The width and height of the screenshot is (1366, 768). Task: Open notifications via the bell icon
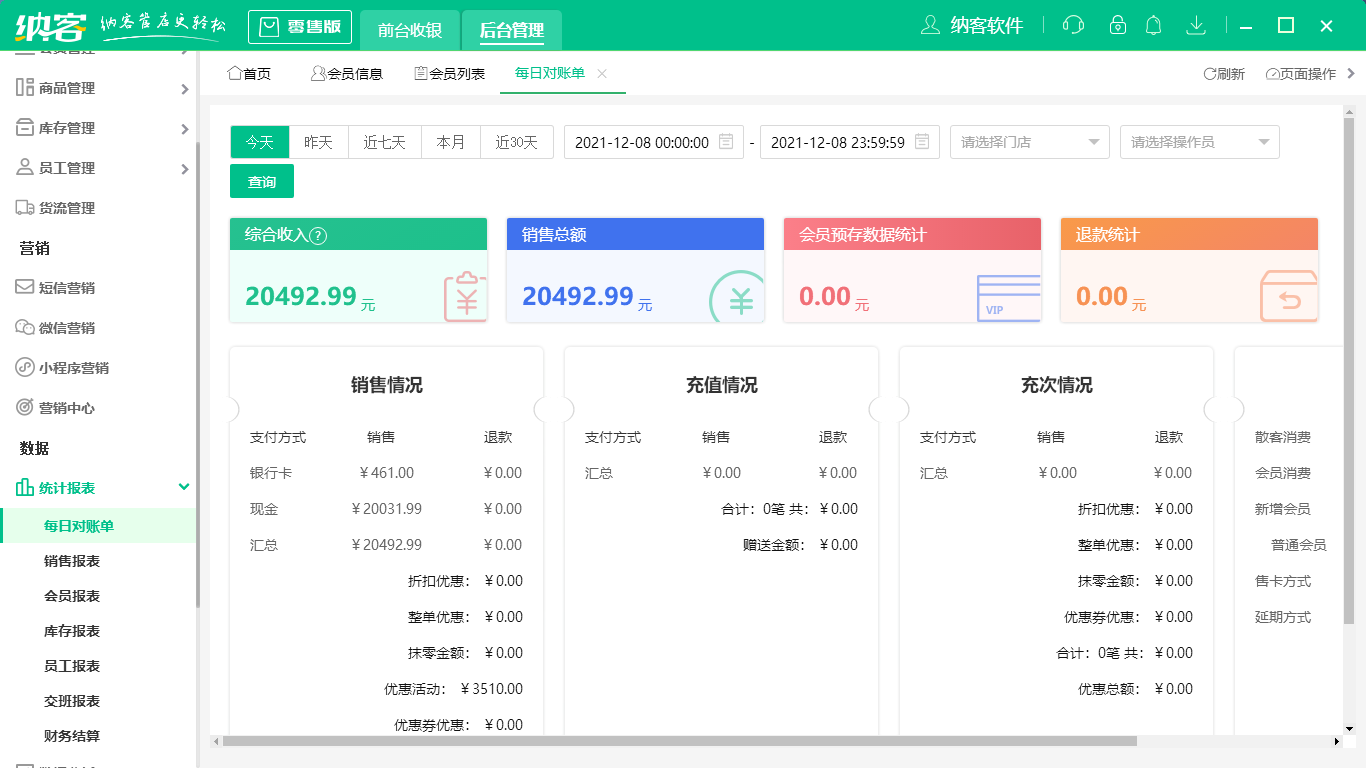[x=1154, y=24]
